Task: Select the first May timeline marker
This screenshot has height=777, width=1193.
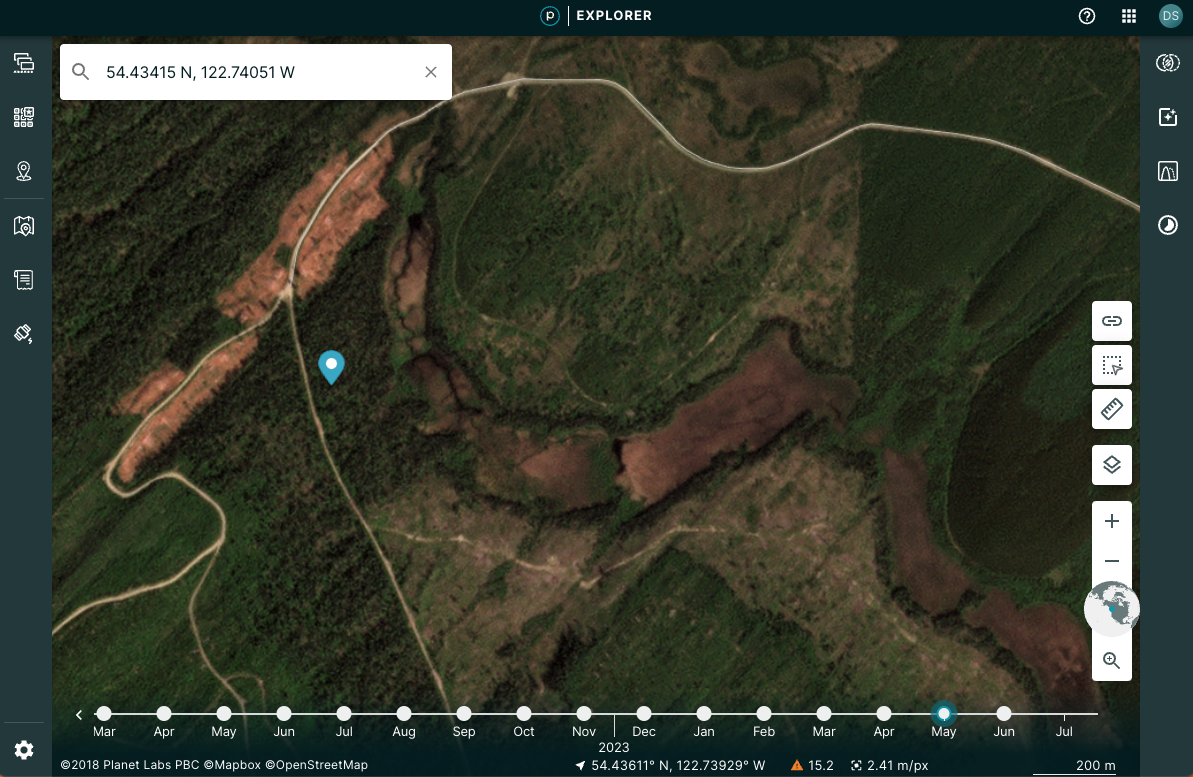Action: coord(224,713)
